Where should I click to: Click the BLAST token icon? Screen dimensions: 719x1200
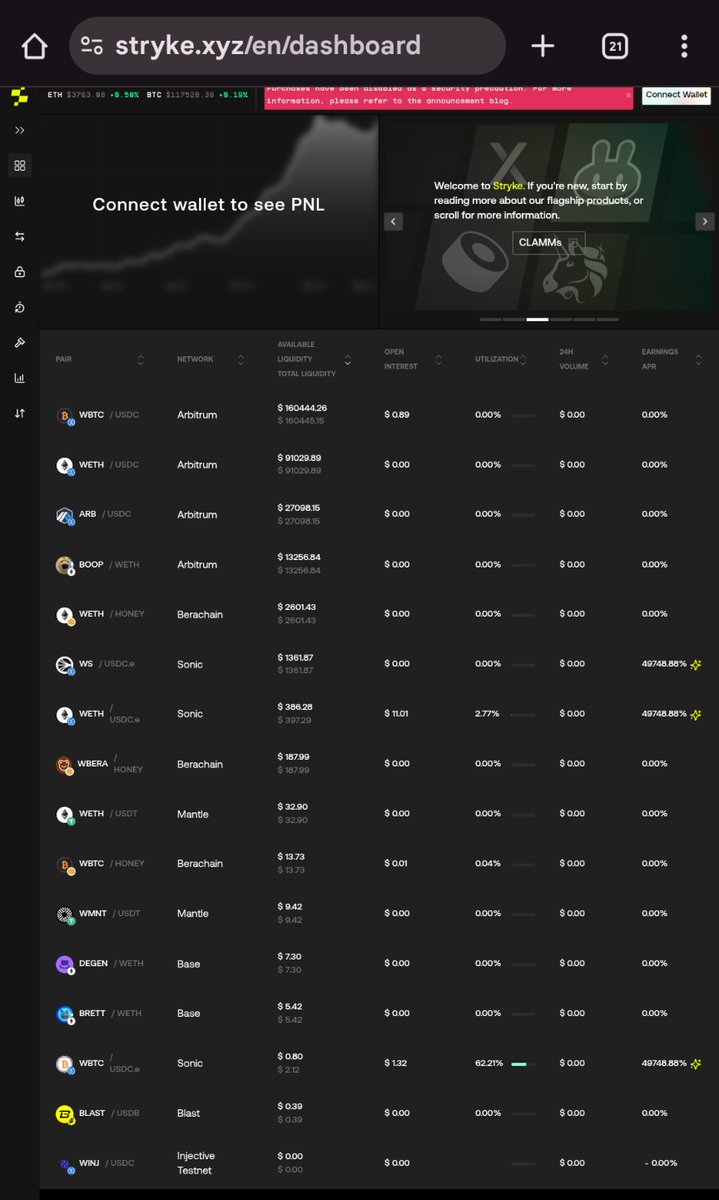(65, 1114)
